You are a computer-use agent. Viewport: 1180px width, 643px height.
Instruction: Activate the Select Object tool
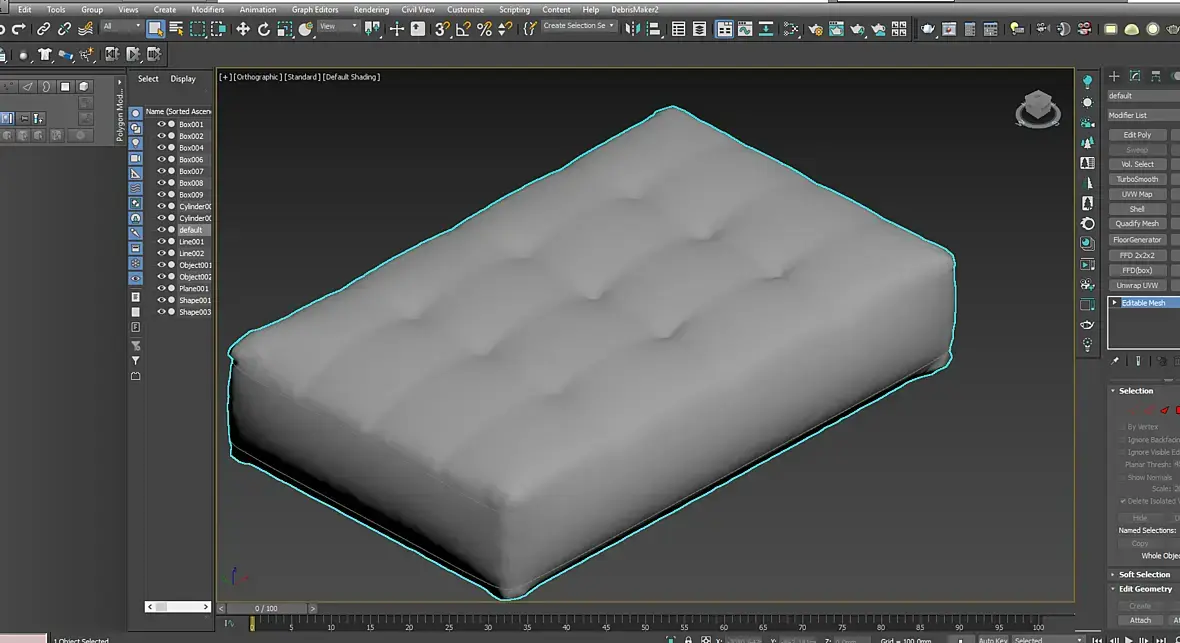pos(155,29)
